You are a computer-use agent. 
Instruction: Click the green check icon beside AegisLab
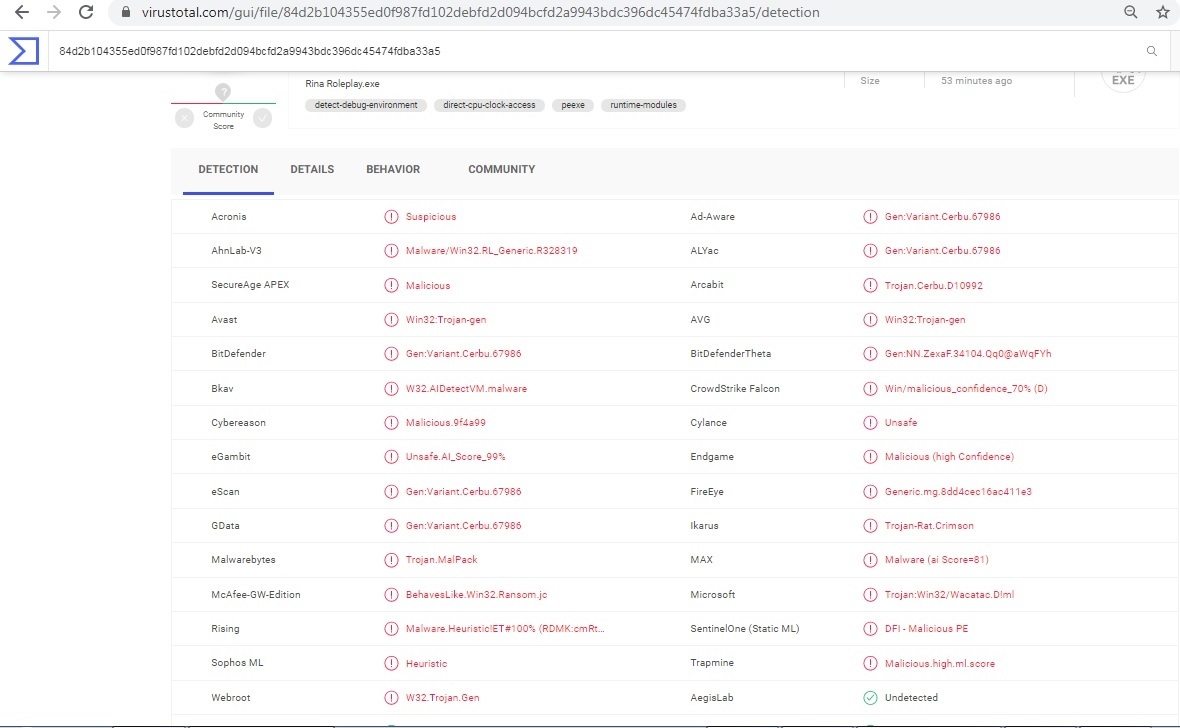(x=870, y=698)
